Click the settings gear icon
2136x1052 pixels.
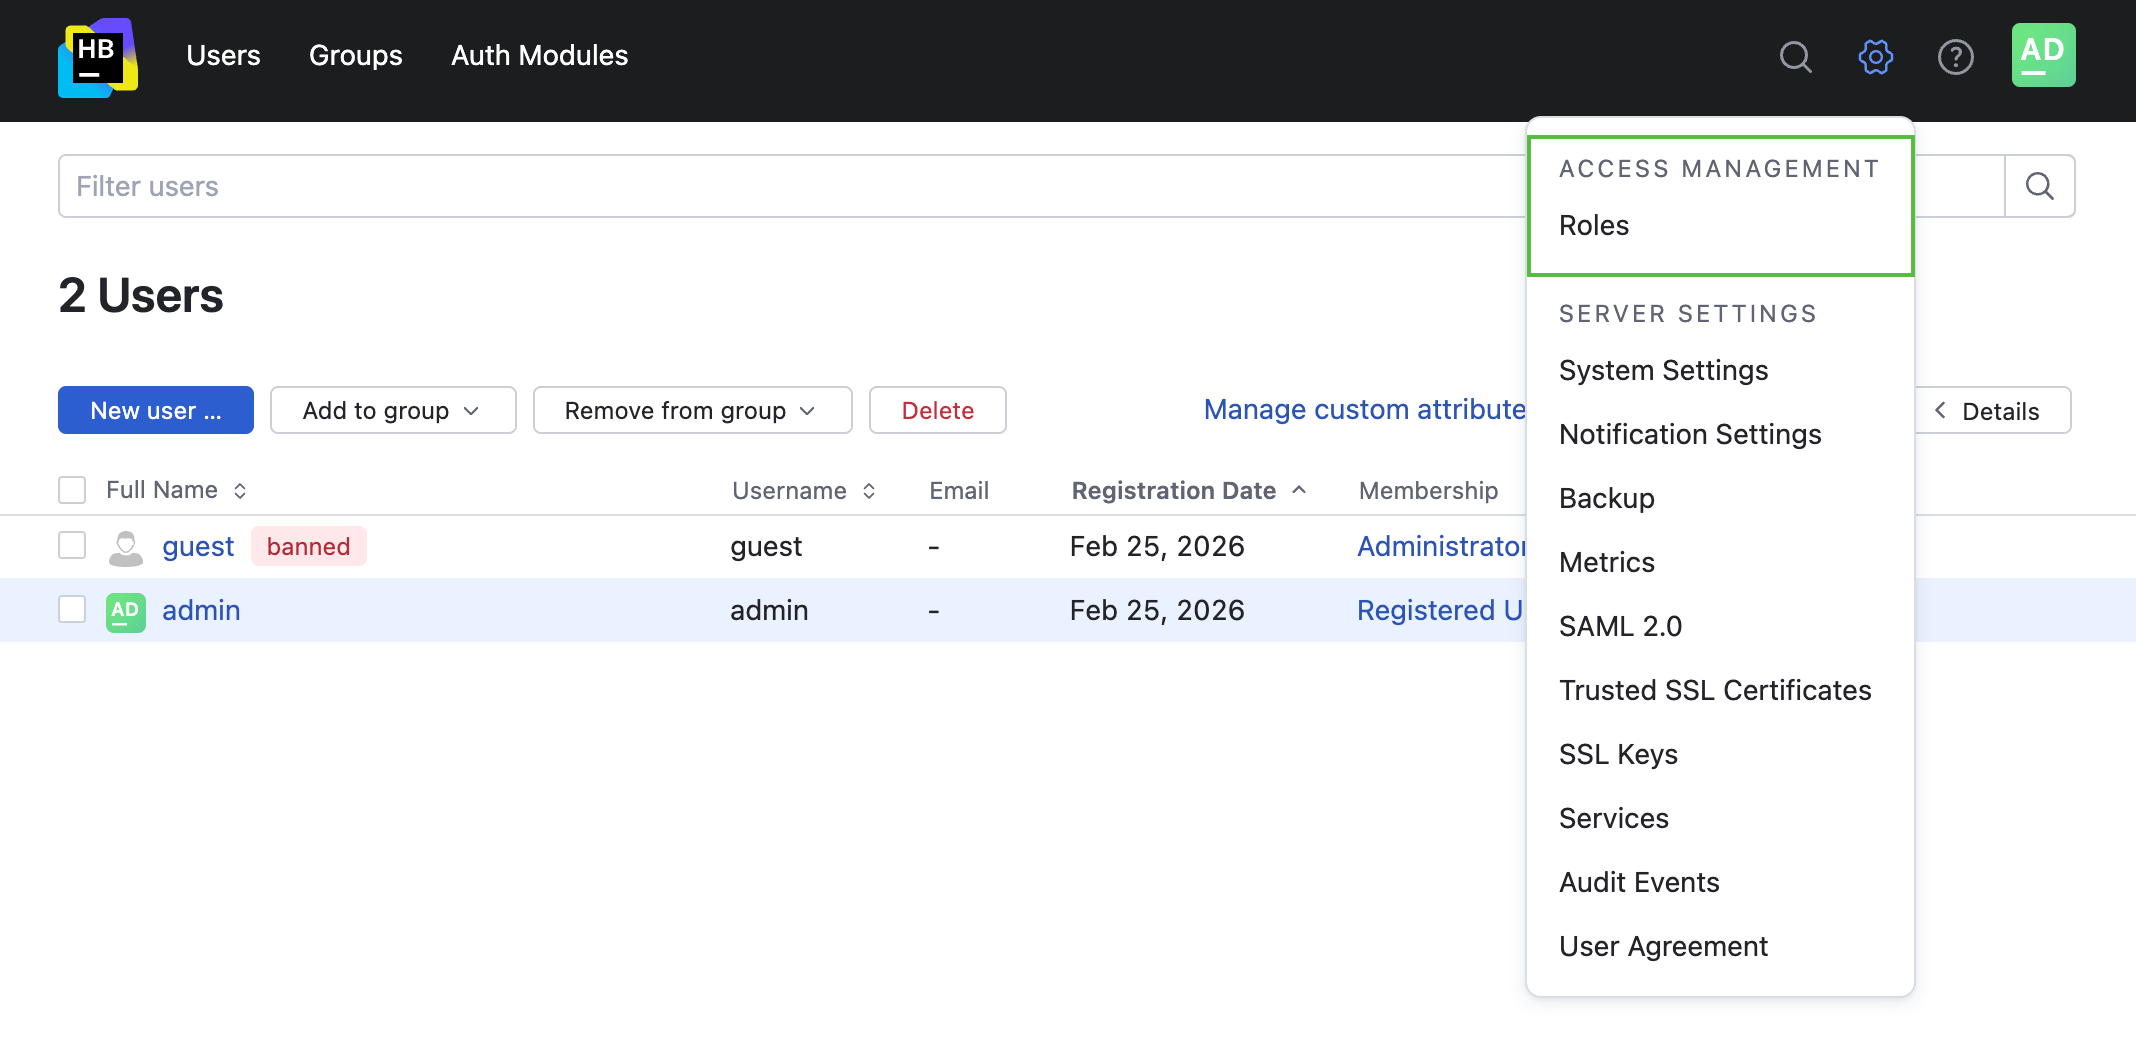[x=1875, y=57]
